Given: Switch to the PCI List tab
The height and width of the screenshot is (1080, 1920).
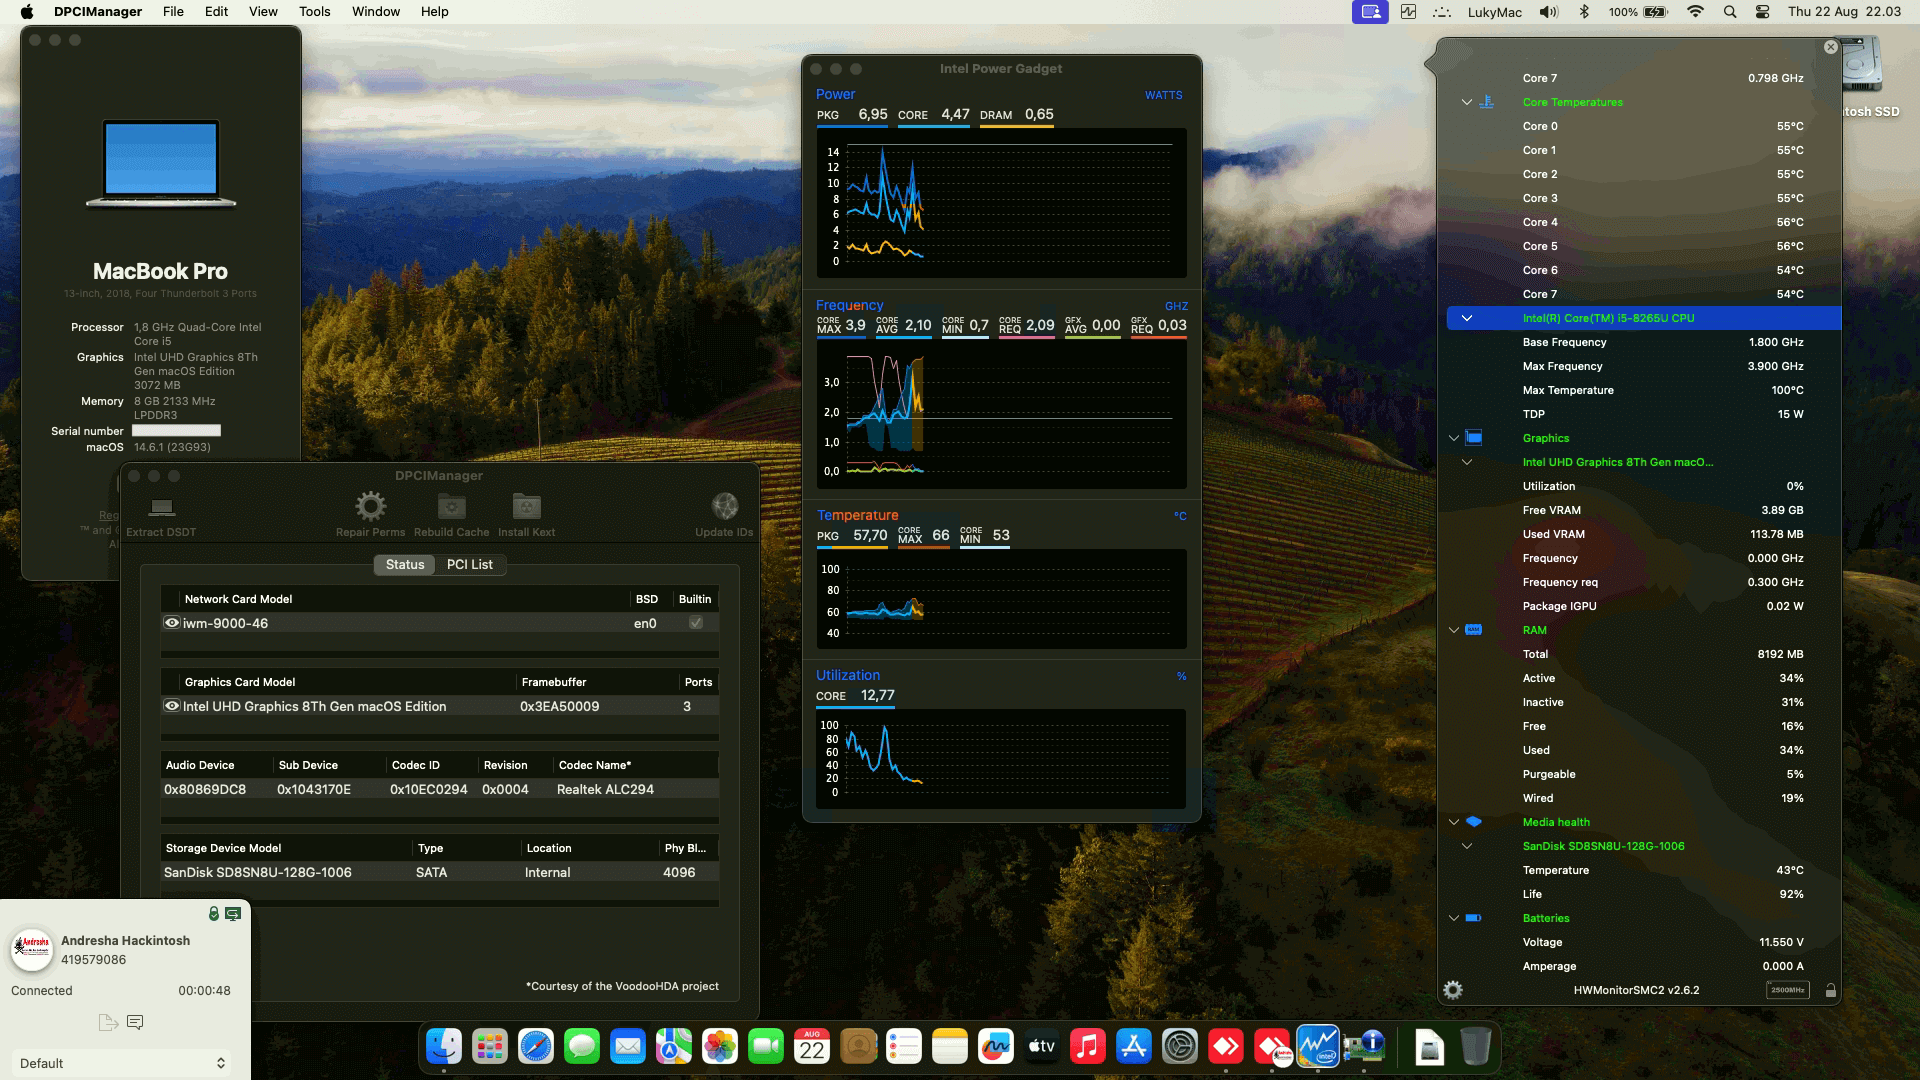Looking at the screenshot, I should [x=470, y=564].
